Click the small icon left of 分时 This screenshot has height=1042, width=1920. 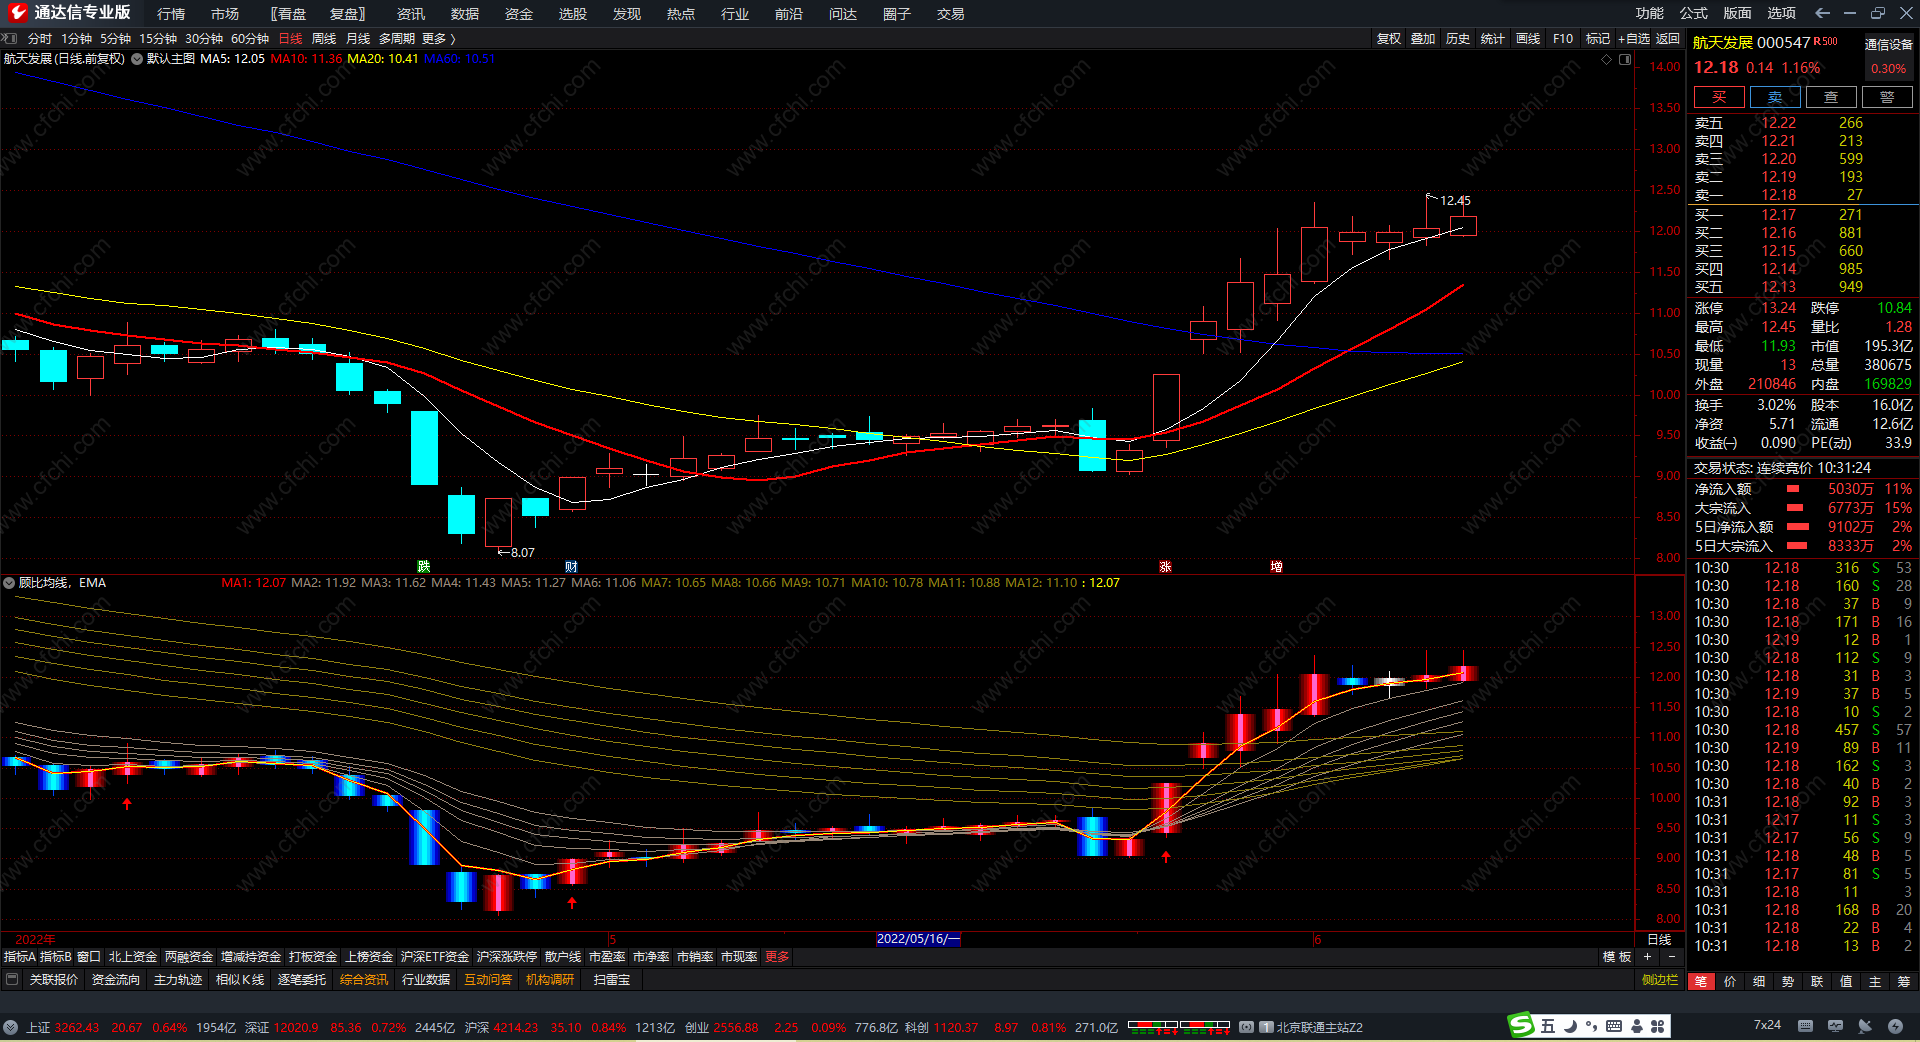tap(9, 38)
